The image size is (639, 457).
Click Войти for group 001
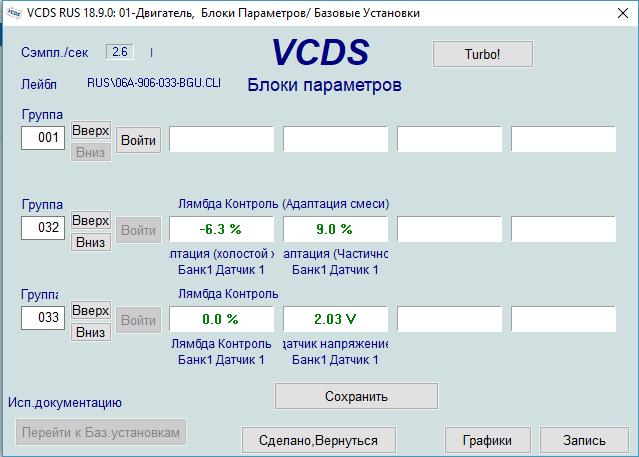point(139,140)
